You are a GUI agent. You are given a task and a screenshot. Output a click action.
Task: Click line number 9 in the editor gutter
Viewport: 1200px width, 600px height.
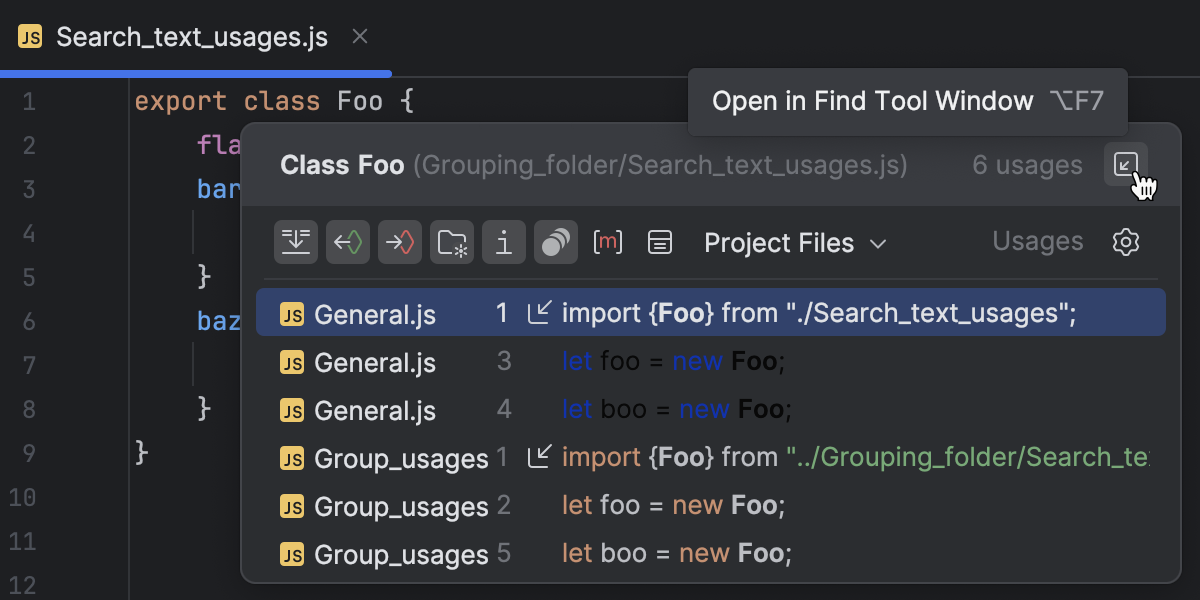click(29, 453)
